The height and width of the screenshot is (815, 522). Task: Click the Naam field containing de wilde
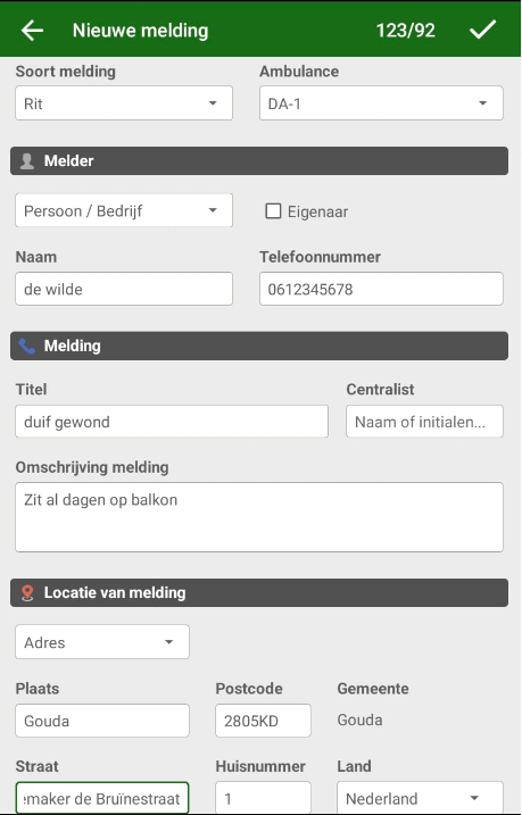(x=124, y=289)
